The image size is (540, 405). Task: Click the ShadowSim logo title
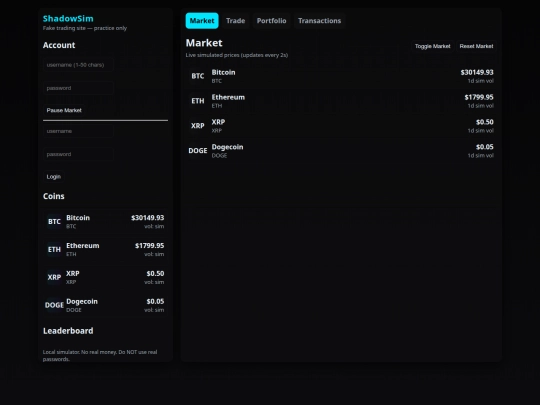[x=68, y=19]
